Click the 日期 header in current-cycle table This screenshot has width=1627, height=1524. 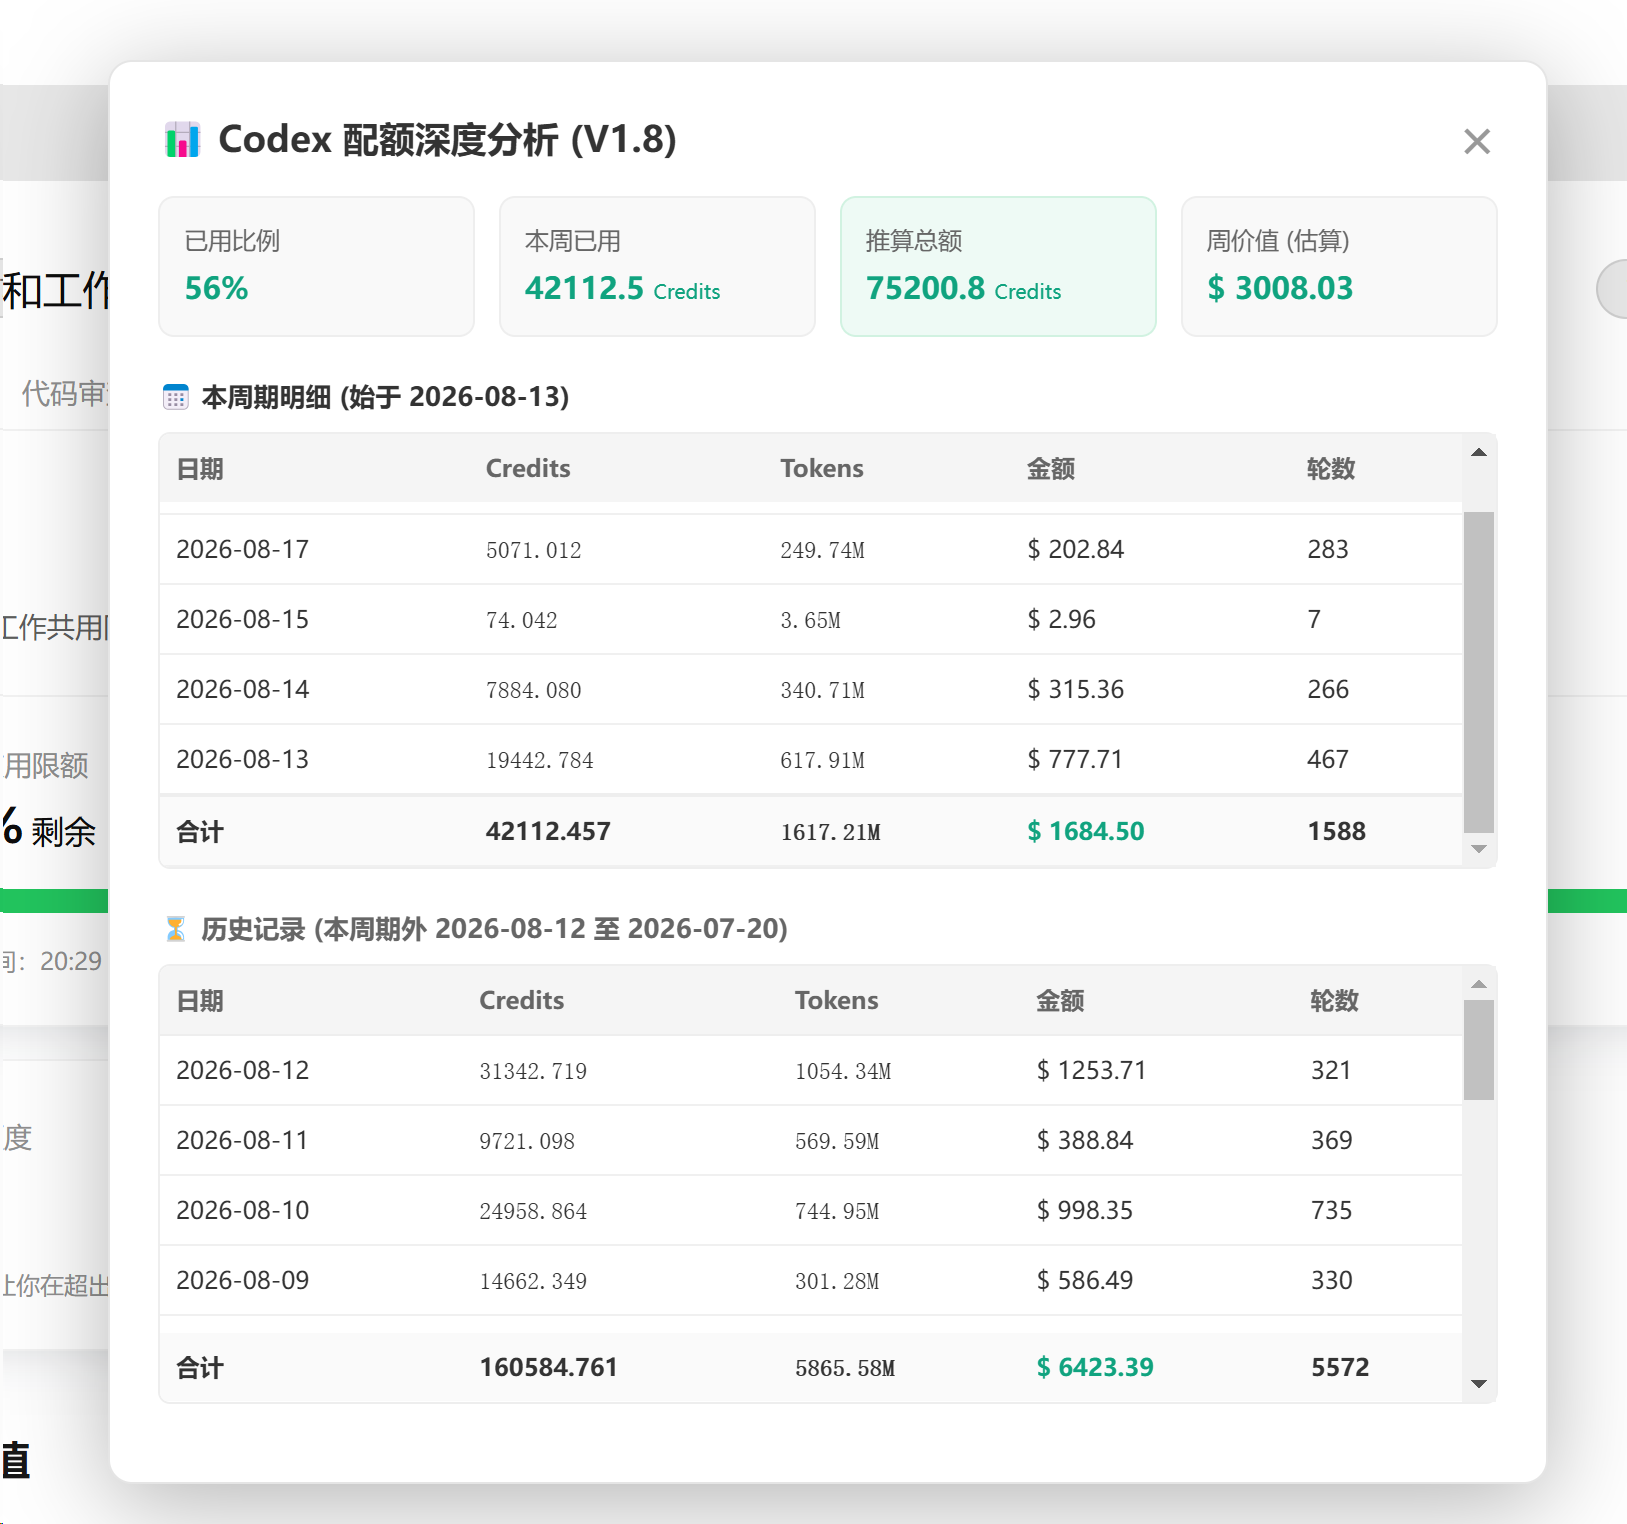200,469
